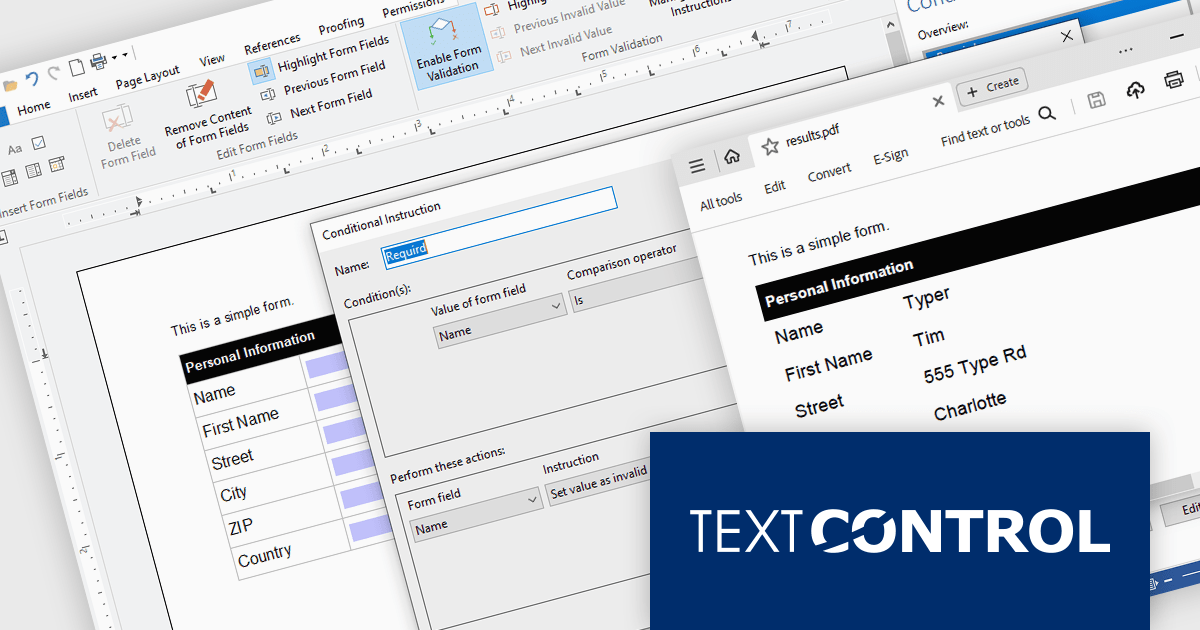Open the Edit menu in Acrobat
This screenshot has width=1200, height=630.
tap(775, 187)
